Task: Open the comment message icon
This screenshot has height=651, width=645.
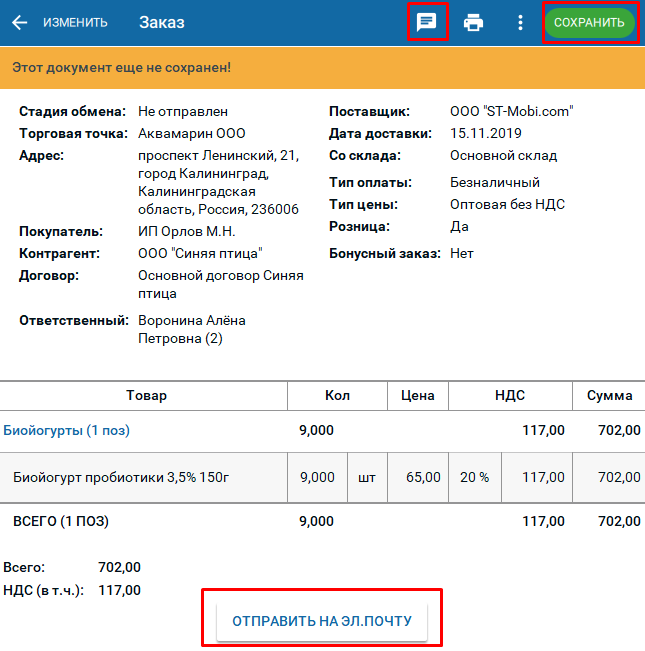Action: point(427,22)
